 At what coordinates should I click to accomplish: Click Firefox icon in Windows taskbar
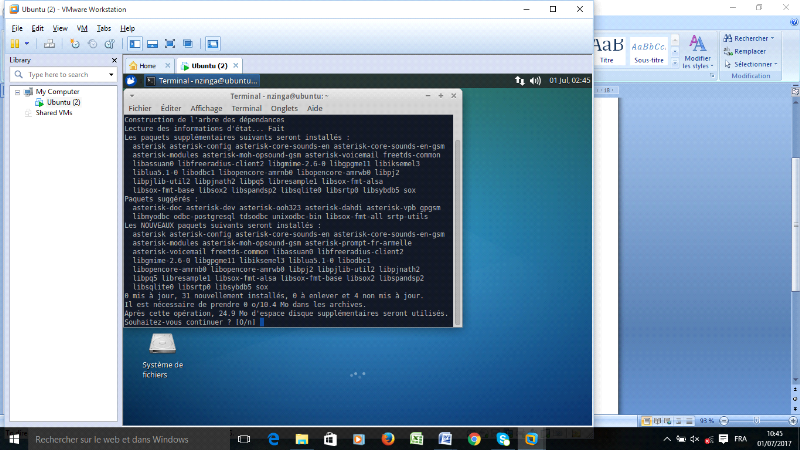pos(388,438)
